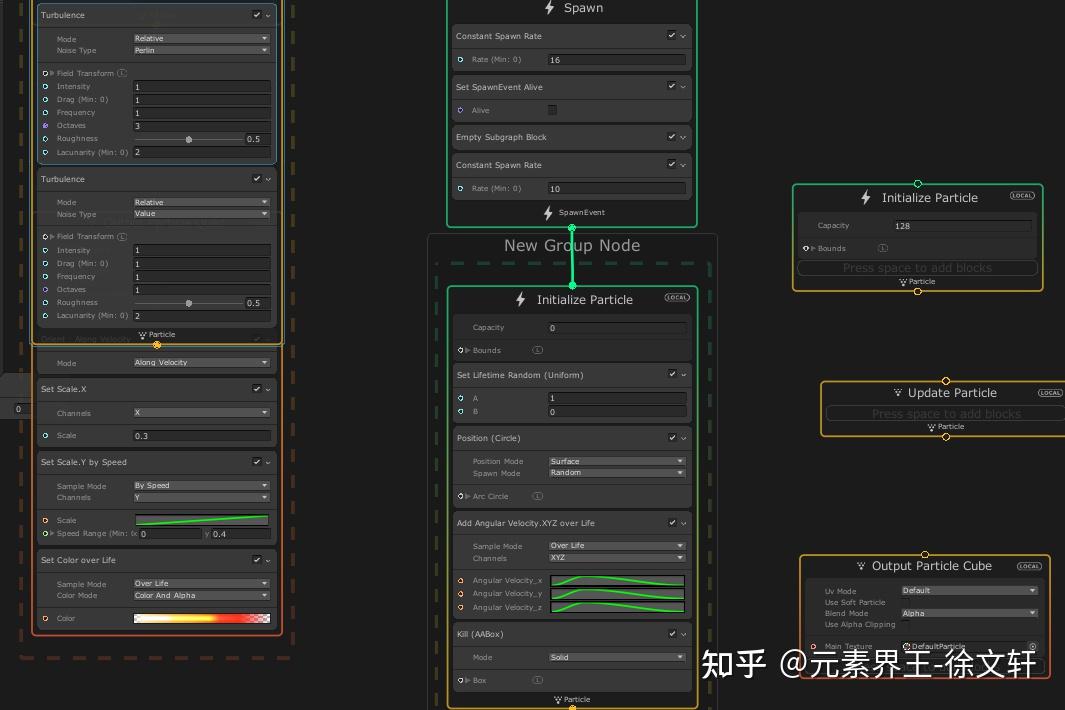The height and width of the screenshot is (710, 1065).
Task: Disable the first Constant Spawn Rate block
Action: coord(671,36)
